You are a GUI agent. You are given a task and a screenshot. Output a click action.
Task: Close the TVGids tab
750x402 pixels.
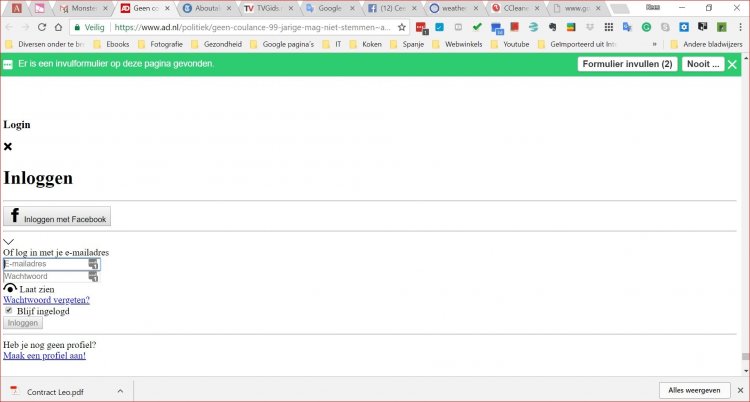pyautogui.click(x=290, y=8)
